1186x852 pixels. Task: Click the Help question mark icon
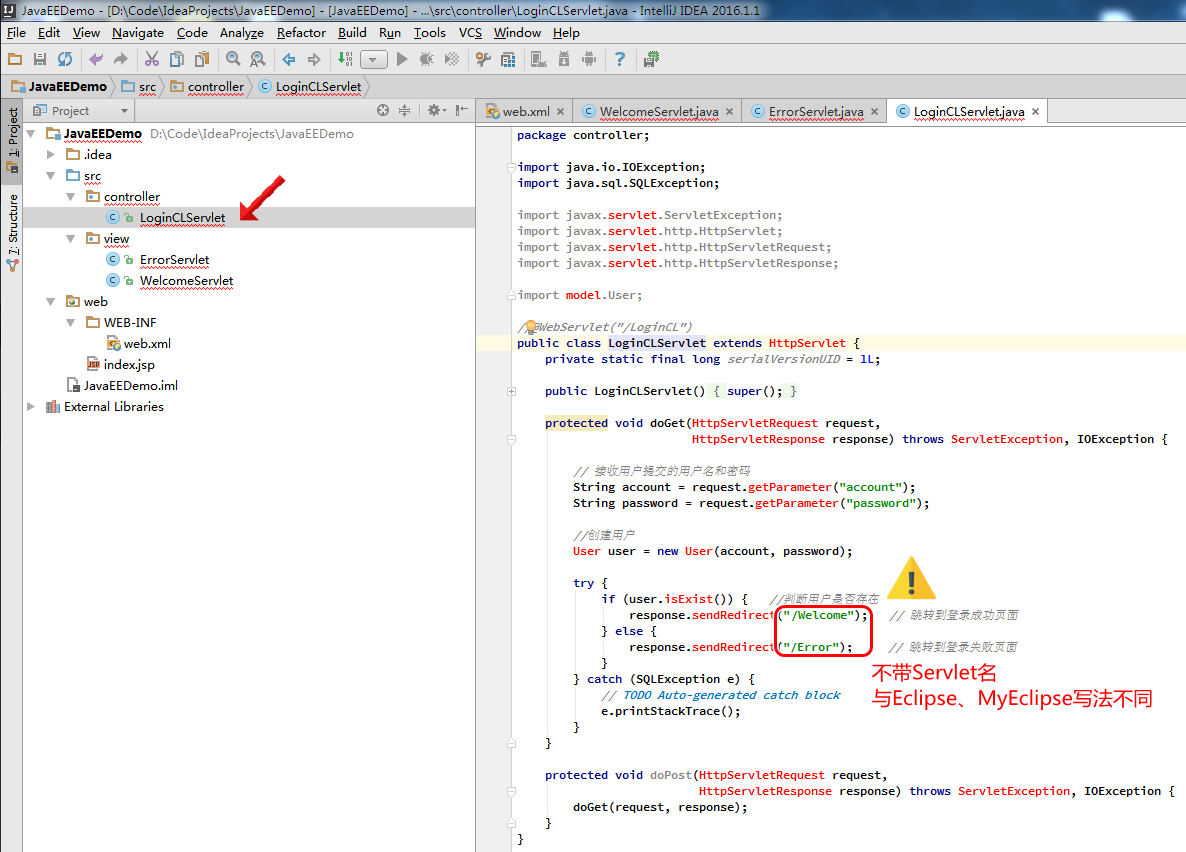(619, 59)
